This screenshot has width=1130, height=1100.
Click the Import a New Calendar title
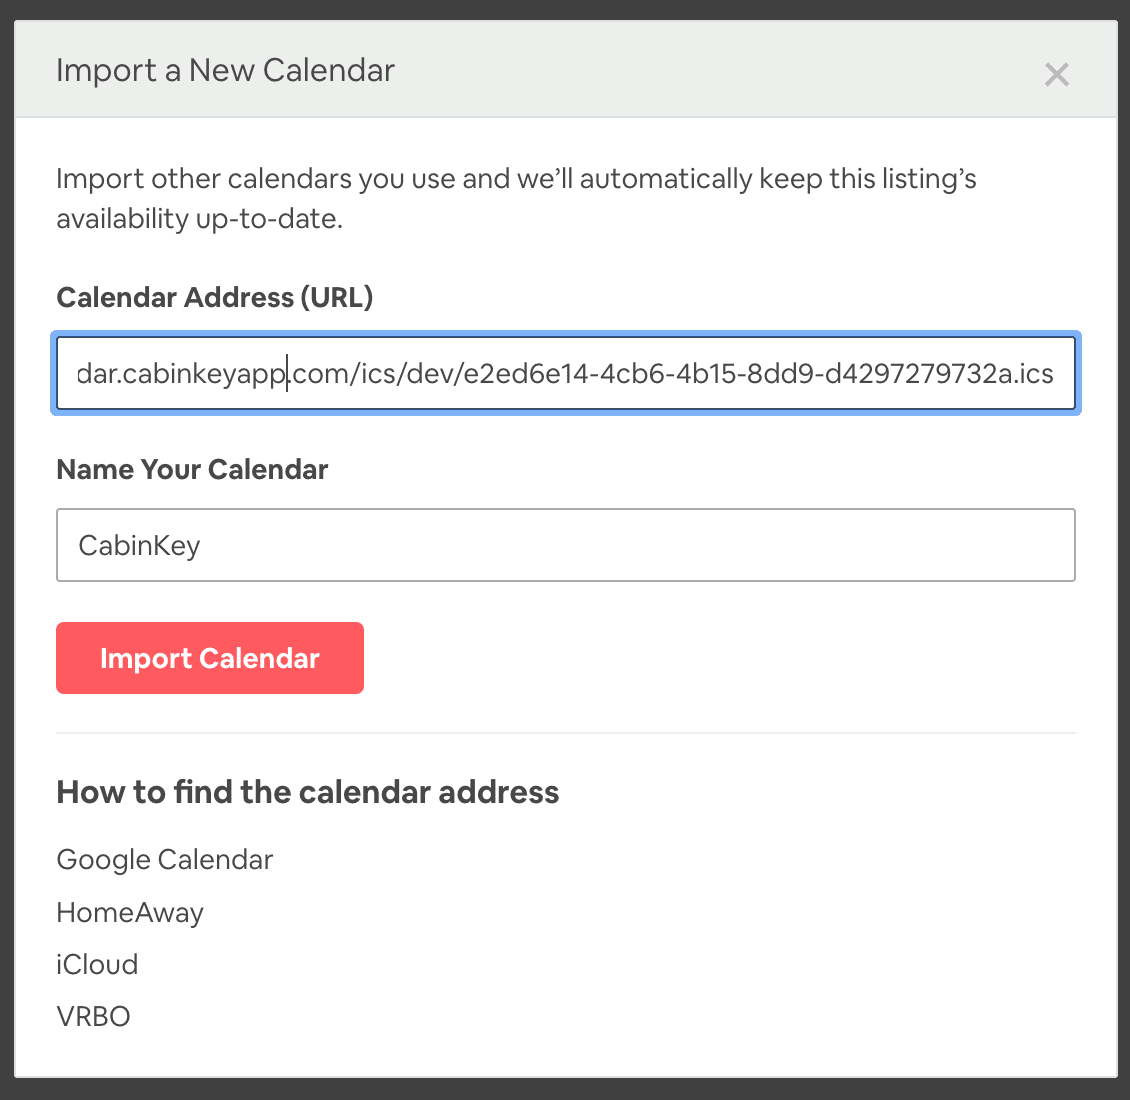point(226,71)
